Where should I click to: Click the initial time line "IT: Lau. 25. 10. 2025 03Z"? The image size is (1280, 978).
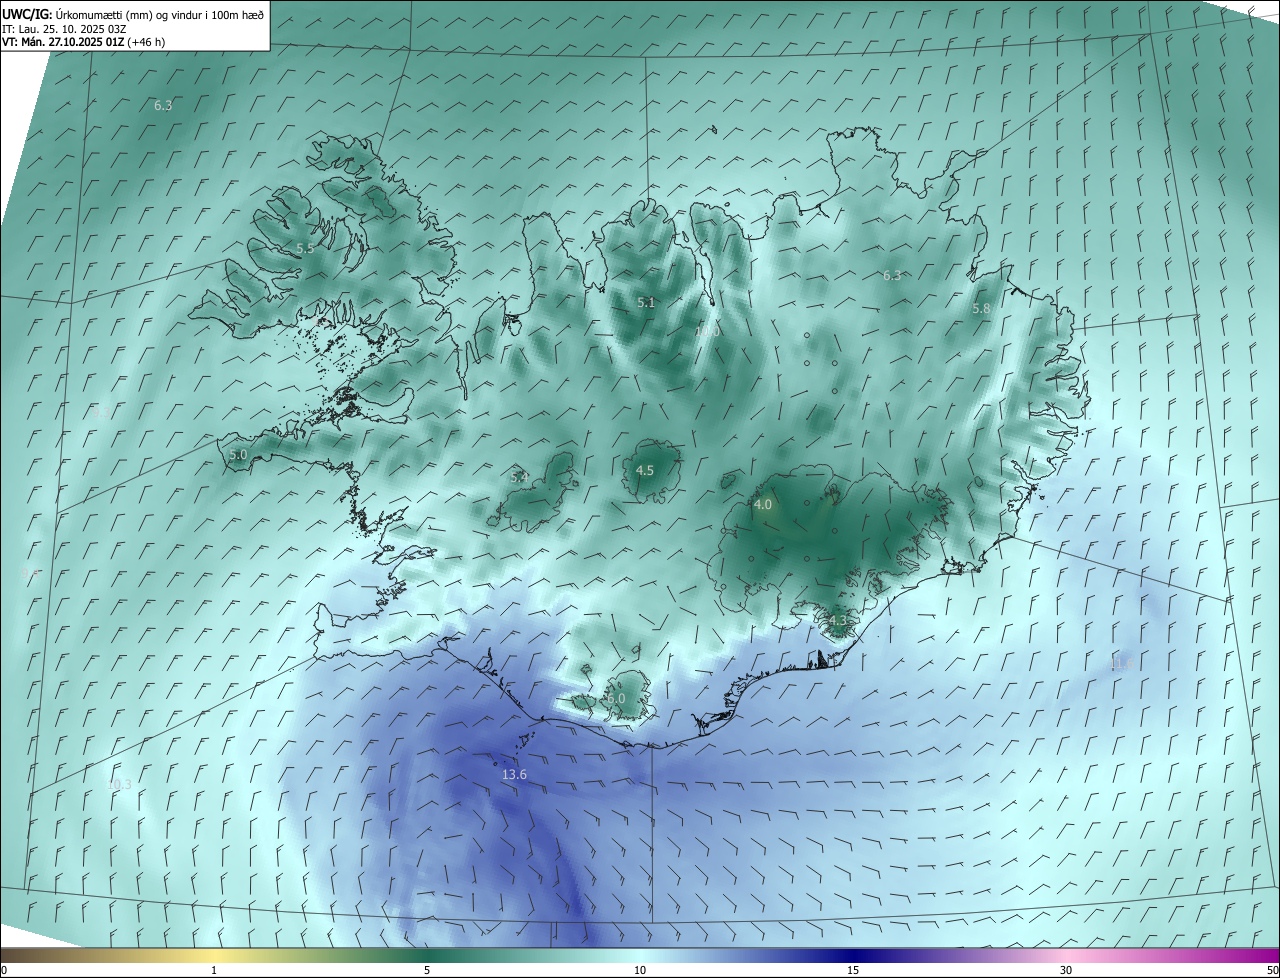click(64, 29)
